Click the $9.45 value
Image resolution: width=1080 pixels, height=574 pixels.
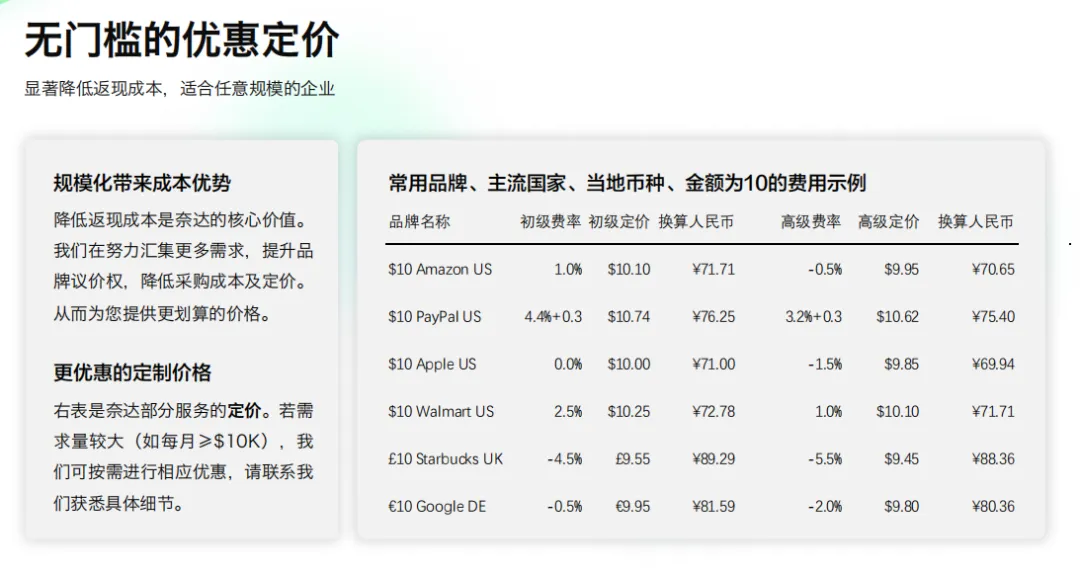point(902,460)
